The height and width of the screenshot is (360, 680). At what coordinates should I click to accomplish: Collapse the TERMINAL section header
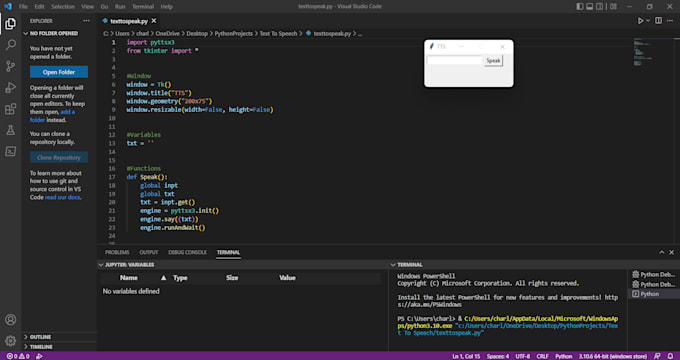tap(533, 265)
